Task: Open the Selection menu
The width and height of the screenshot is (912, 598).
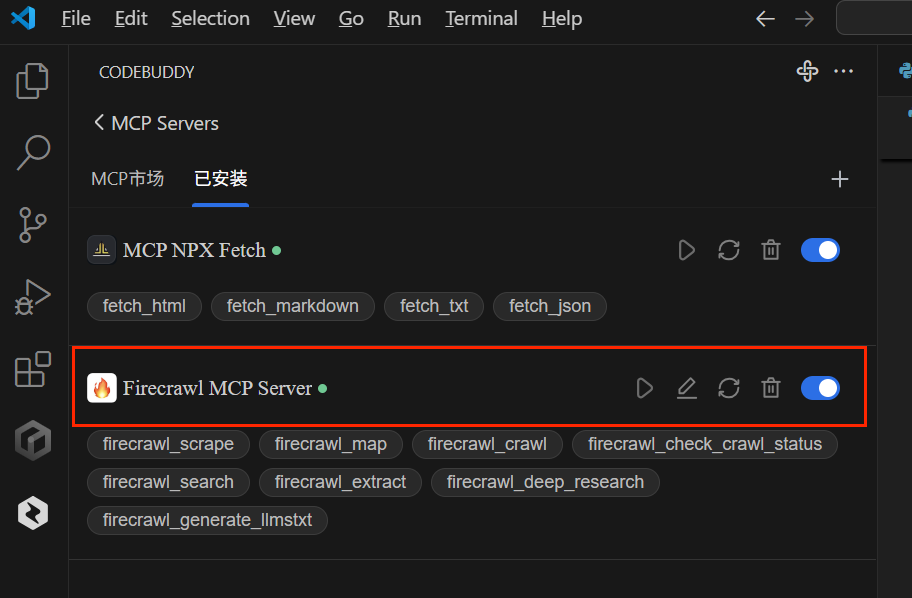Action: pyautogui.click(x=211, y=19)
